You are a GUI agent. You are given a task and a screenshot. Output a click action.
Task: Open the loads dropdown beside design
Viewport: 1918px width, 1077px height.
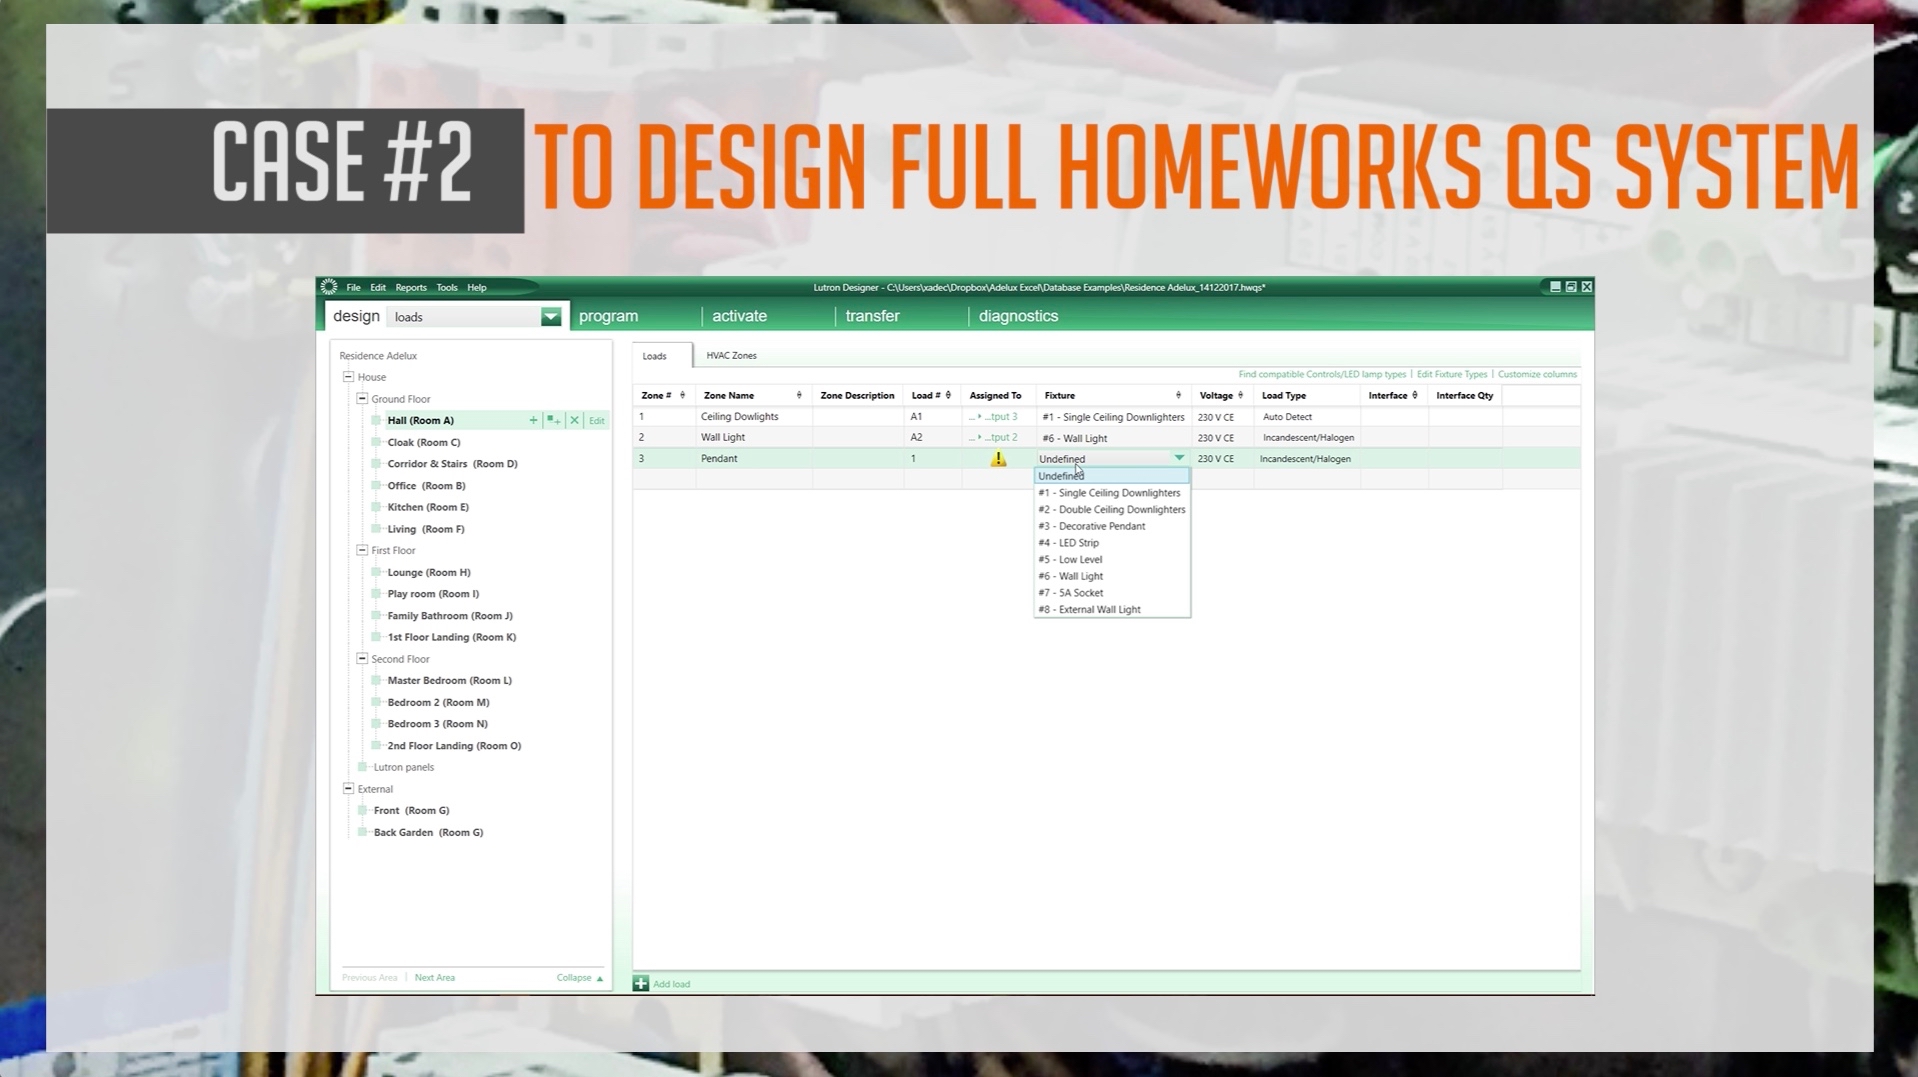pyautogui.click(x=551, y=317)
